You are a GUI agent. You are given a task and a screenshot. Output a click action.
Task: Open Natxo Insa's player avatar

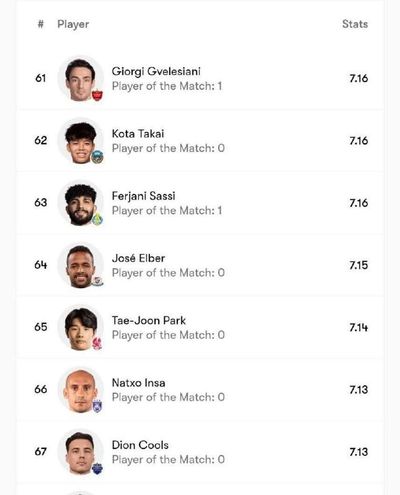coord(80,390)
